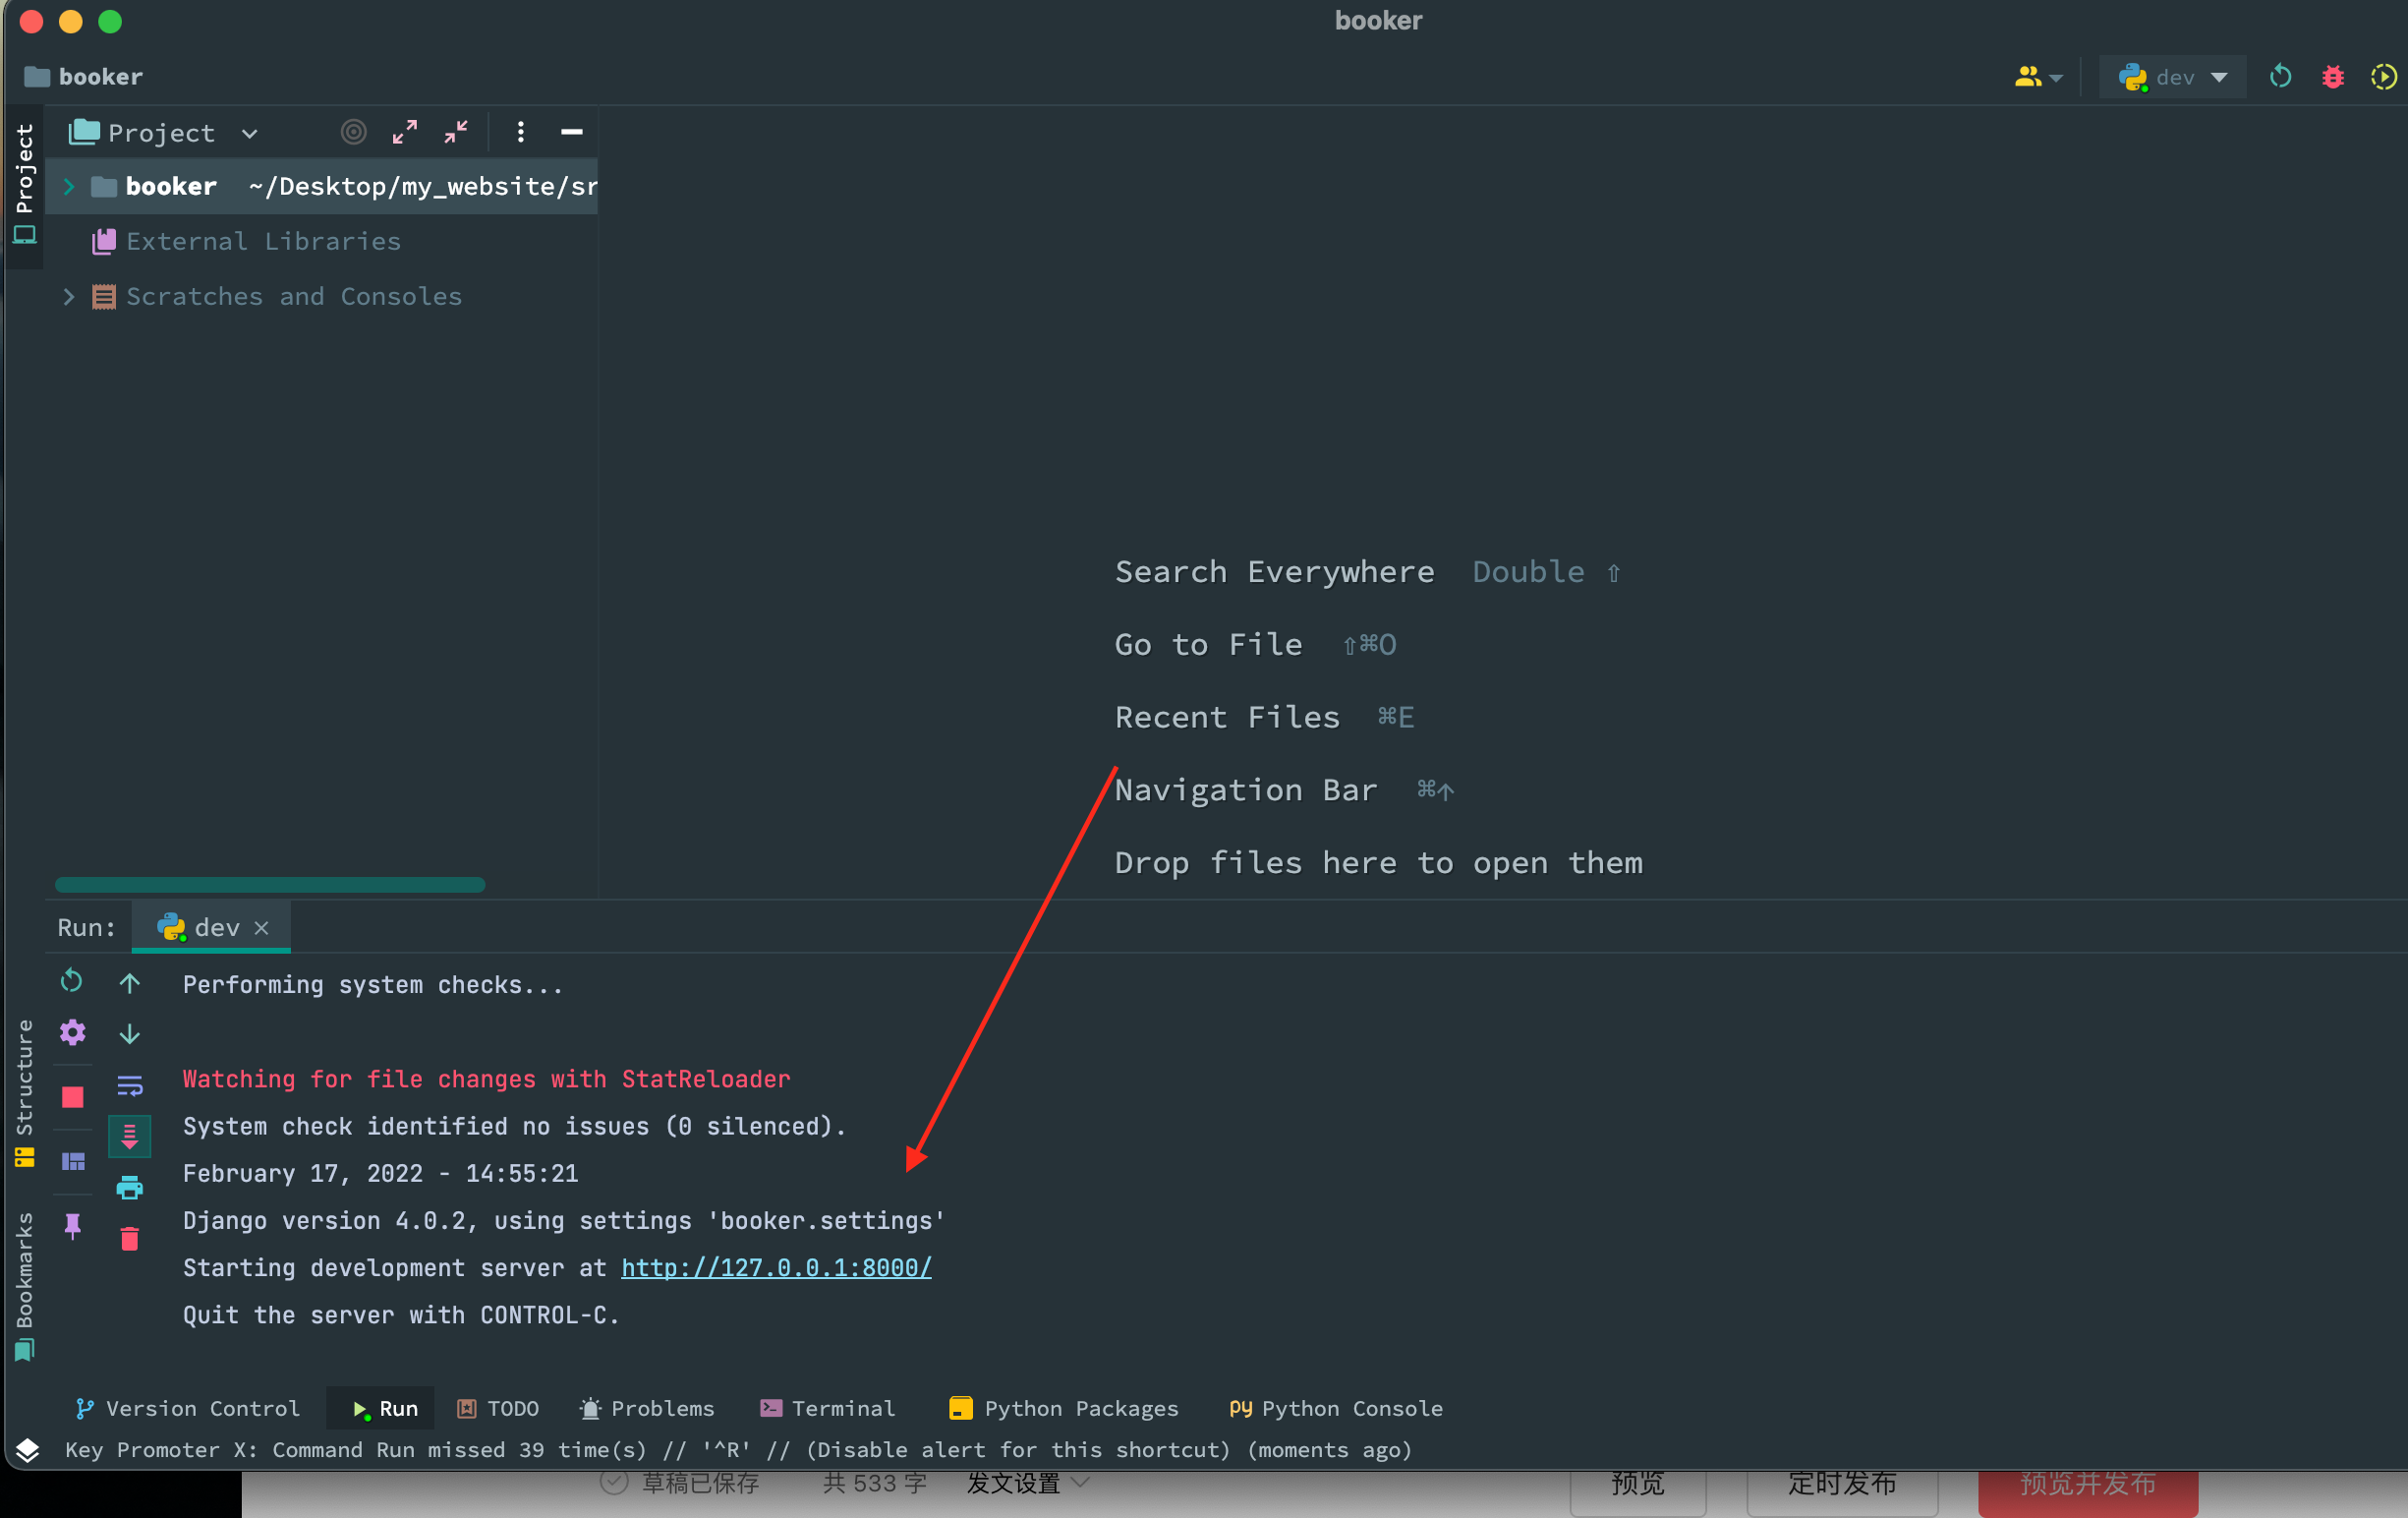Hide the Project tool window
Image resolution: width=2408 pixels, height=1518 pixels.
572,132
